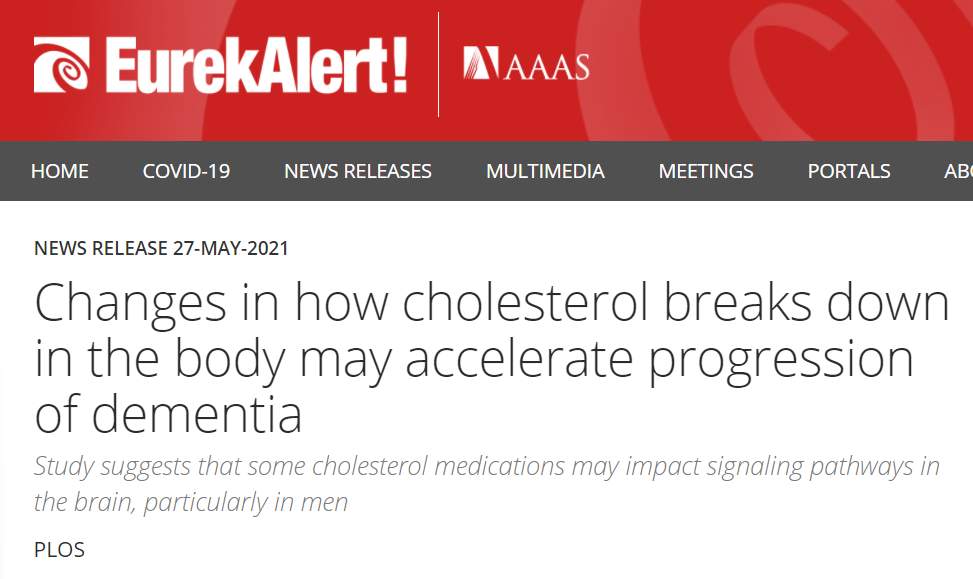This screenshot has width=973, height=579.
Task: Go to the HOME menu item
Action: coord(60,171)
